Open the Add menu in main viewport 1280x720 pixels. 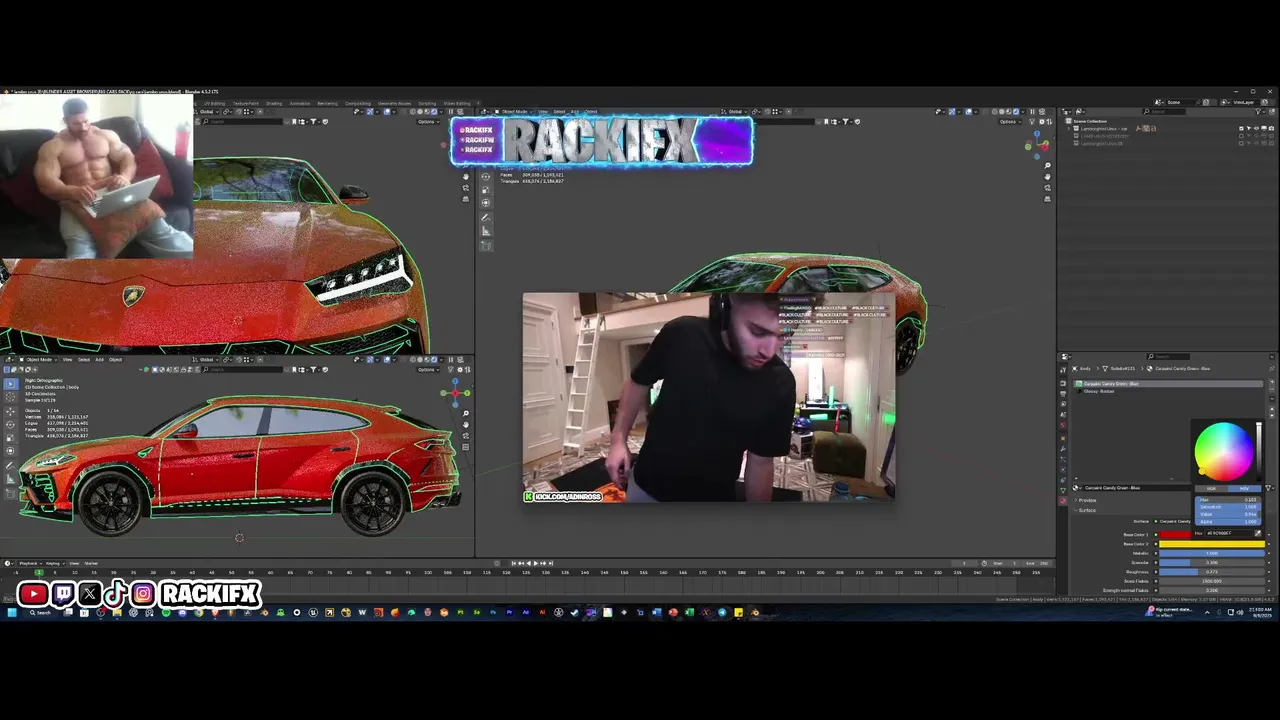click(574, 111)
